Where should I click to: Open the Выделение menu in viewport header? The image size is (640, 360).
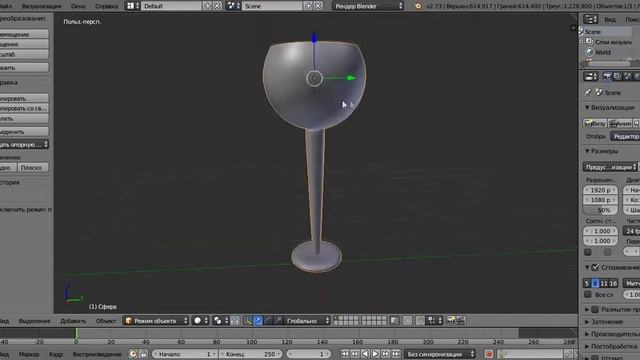pos(35,321)
